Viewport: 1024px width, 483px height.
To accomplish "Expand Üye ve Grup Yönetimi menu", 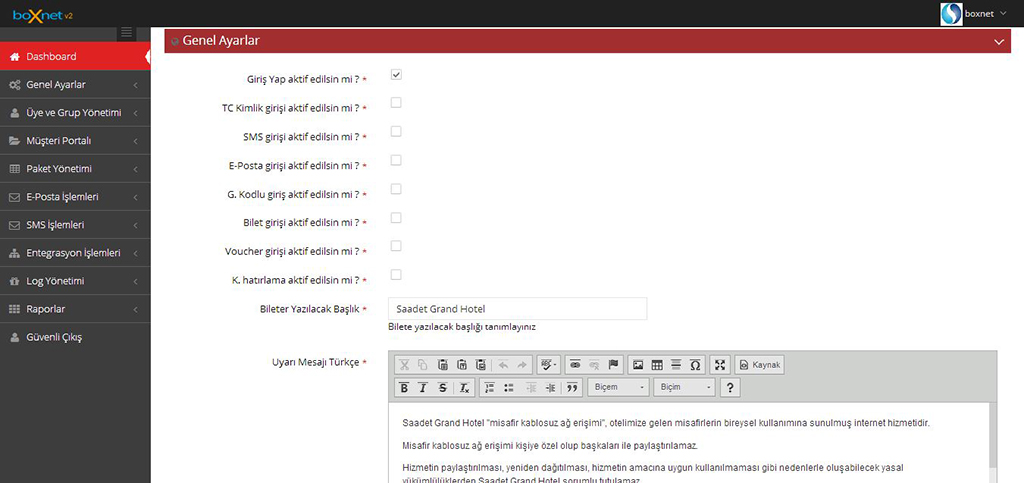I will coord(75,113).
